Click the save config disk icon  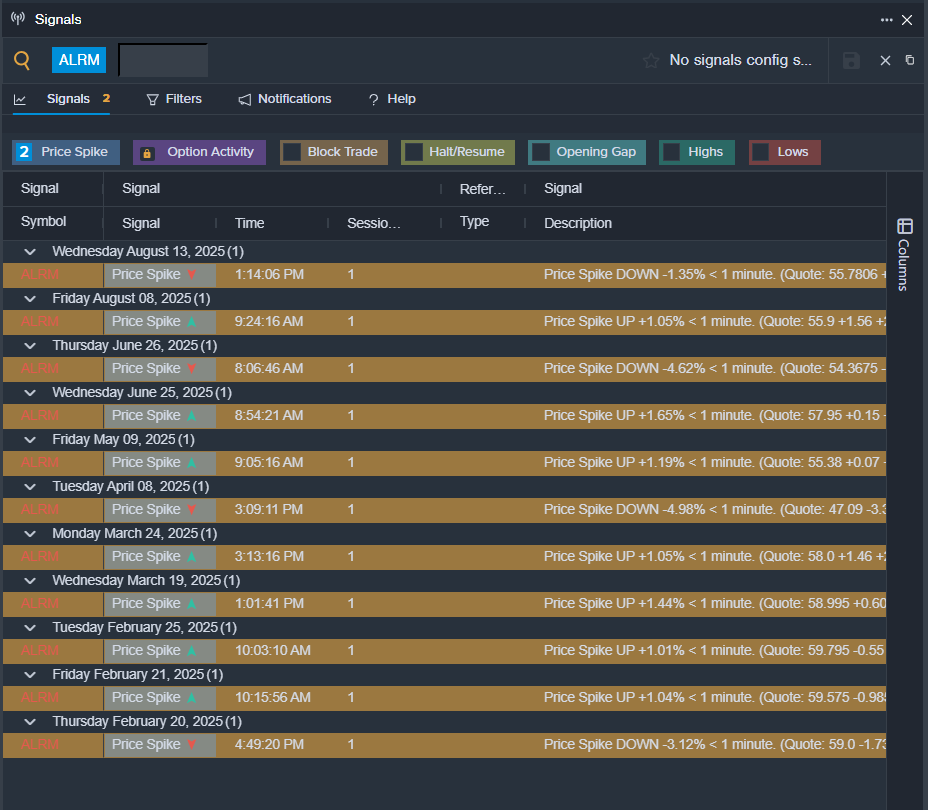[x=851, y=61]
